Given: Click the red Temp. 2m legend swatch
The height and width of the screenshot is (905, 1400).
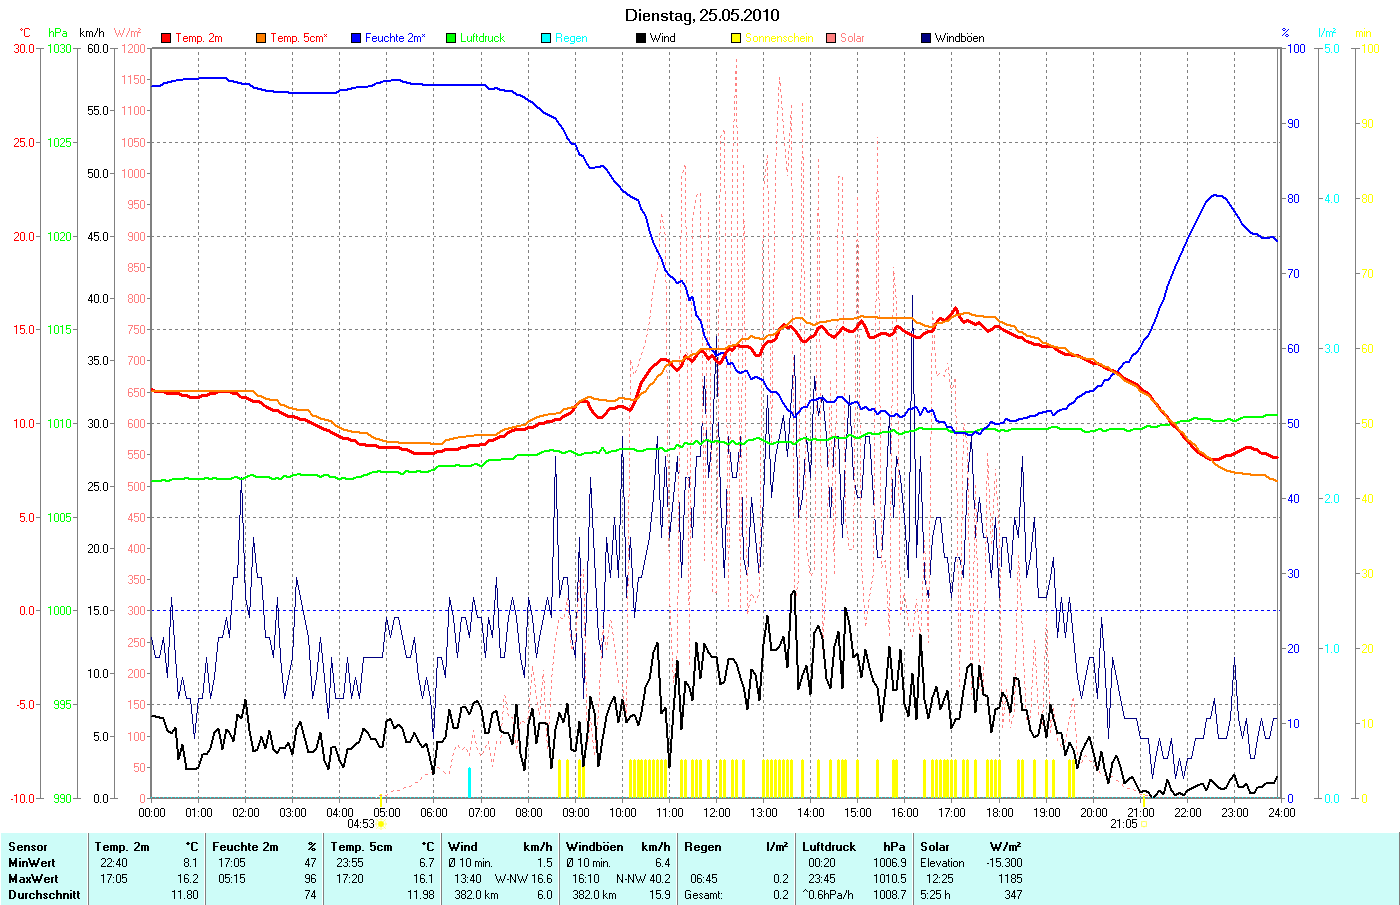Looking at the screenshot, I should pyautogui.click(x=166, y=38).
